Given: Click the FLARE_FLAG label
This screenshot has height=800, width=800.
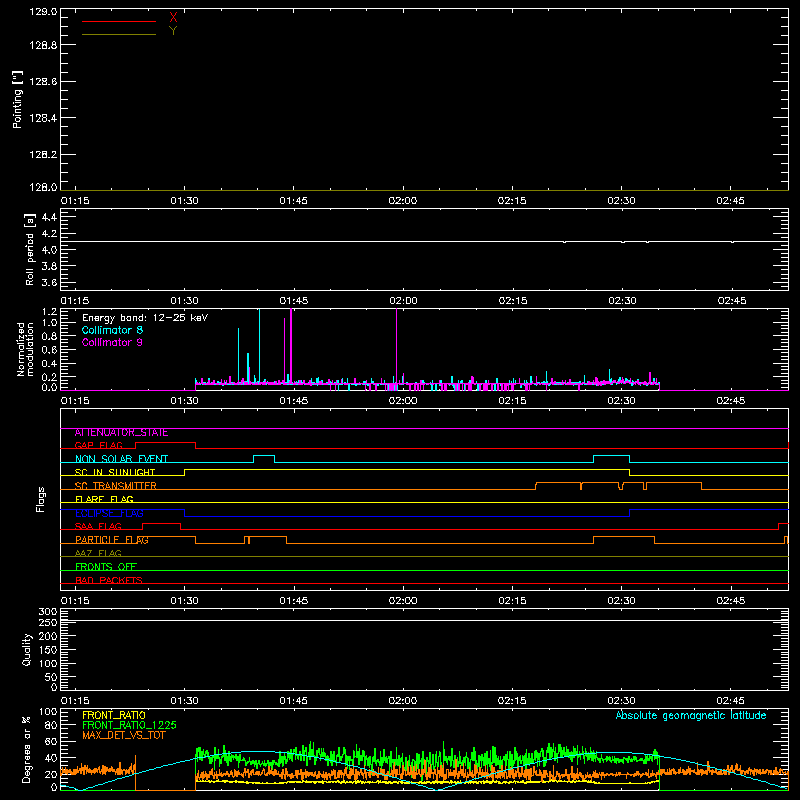Looking at the screenshot, I should (104, 499).
